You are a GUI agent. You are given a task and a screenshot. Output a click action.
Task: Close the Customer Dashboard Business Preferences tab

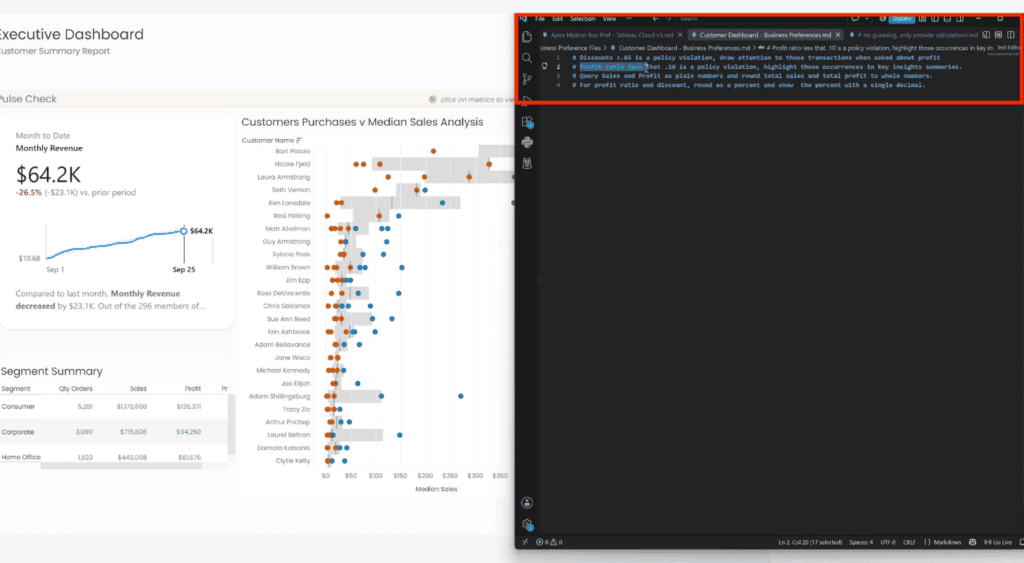click(x=838, y=35)
